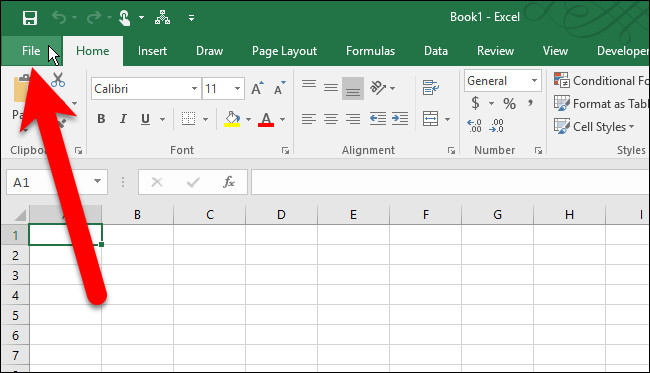650x373 pixels.
Task: Click the Insert Function fx icon
Action: point(229,182)
